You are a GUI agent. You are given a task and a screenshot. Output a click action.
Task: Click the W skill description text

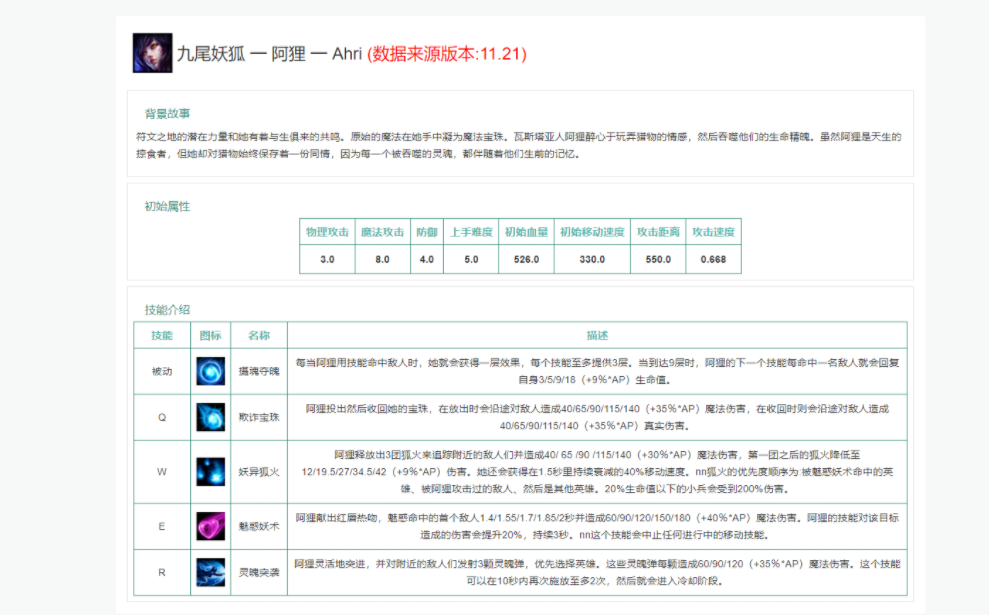[x=597, y=472]
